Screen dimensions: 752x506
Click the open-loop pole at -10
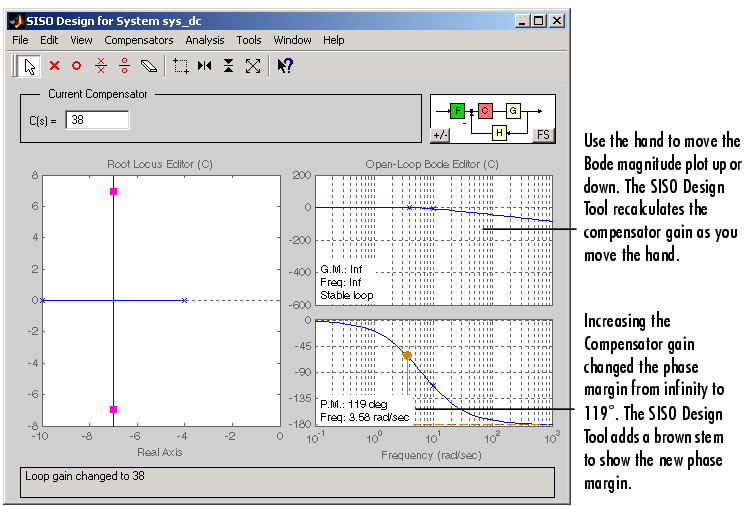[43, 300]
